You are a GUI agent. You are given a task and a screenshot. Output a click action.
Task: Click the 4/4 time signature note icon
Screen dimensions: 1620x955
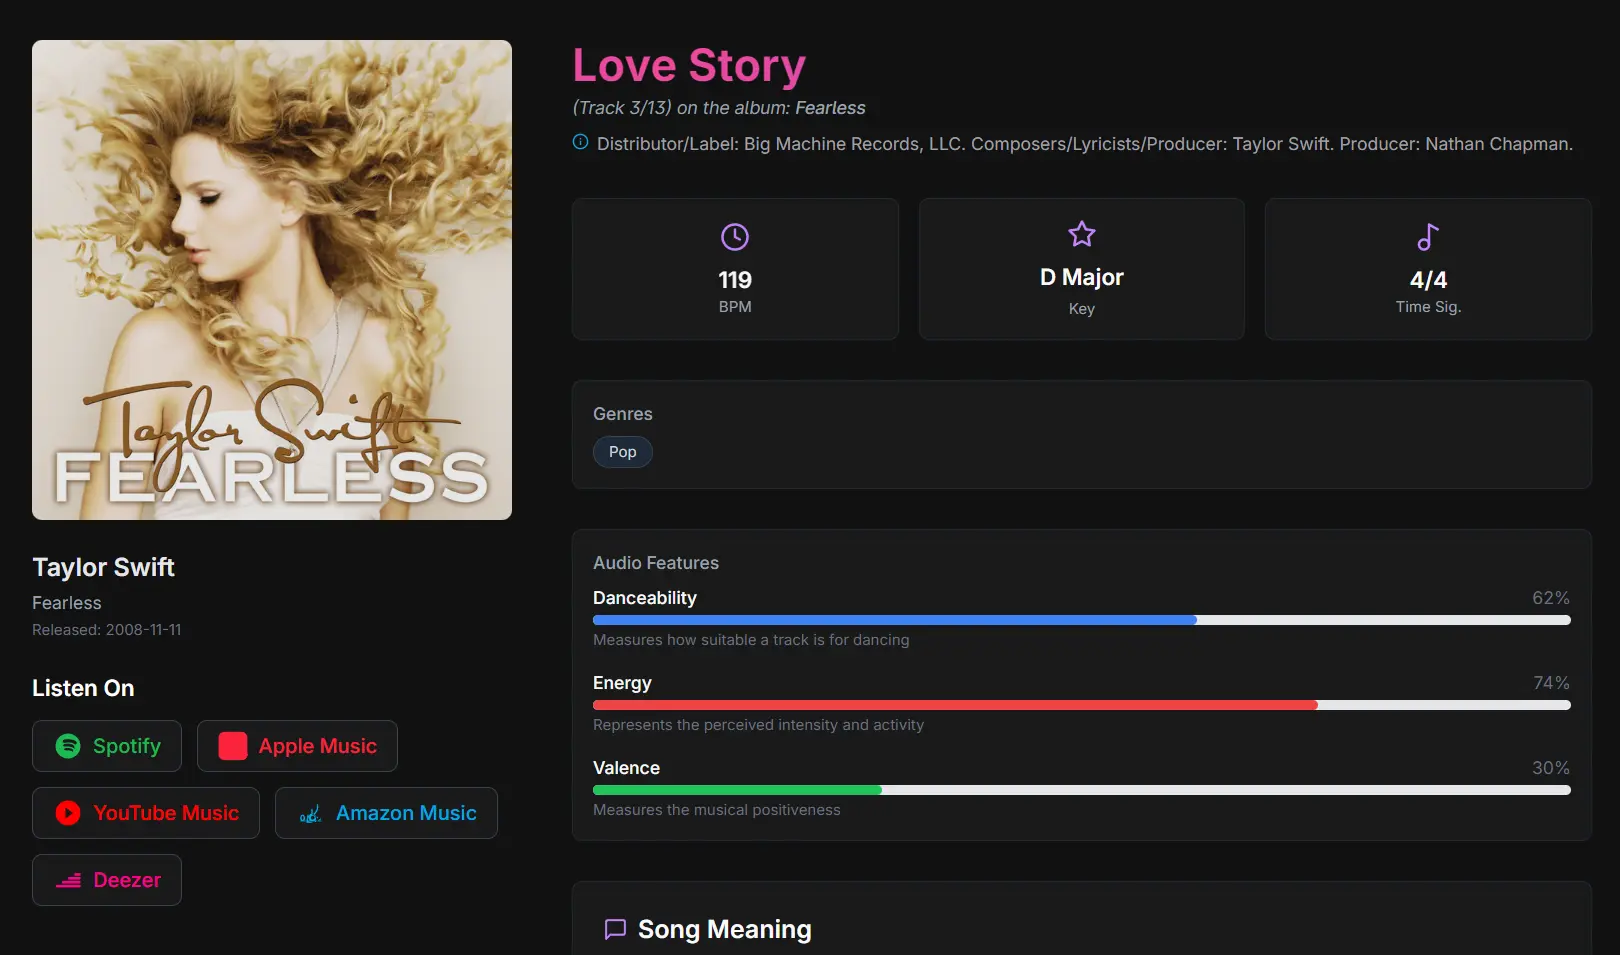pyautogui.click(x=1427, y=236)
